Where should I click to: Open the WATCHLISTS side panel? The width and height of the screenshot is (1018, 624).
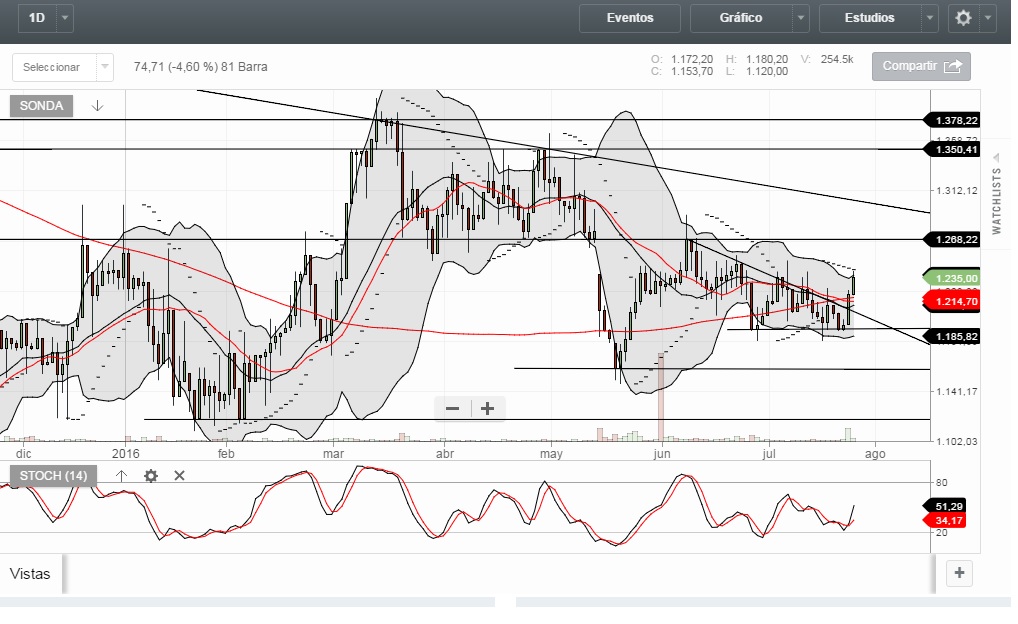[x=996, y=201]
